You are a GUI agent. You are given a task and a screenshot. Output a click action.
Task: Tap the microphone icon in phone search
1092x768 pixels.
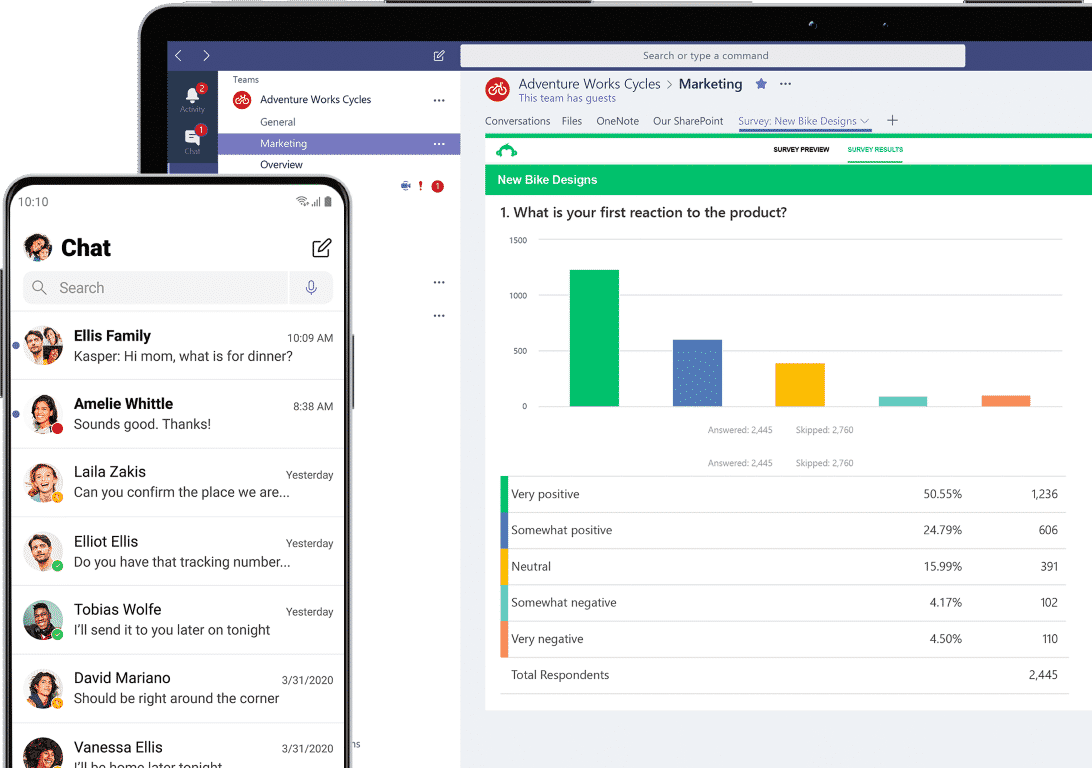(311, 288)
